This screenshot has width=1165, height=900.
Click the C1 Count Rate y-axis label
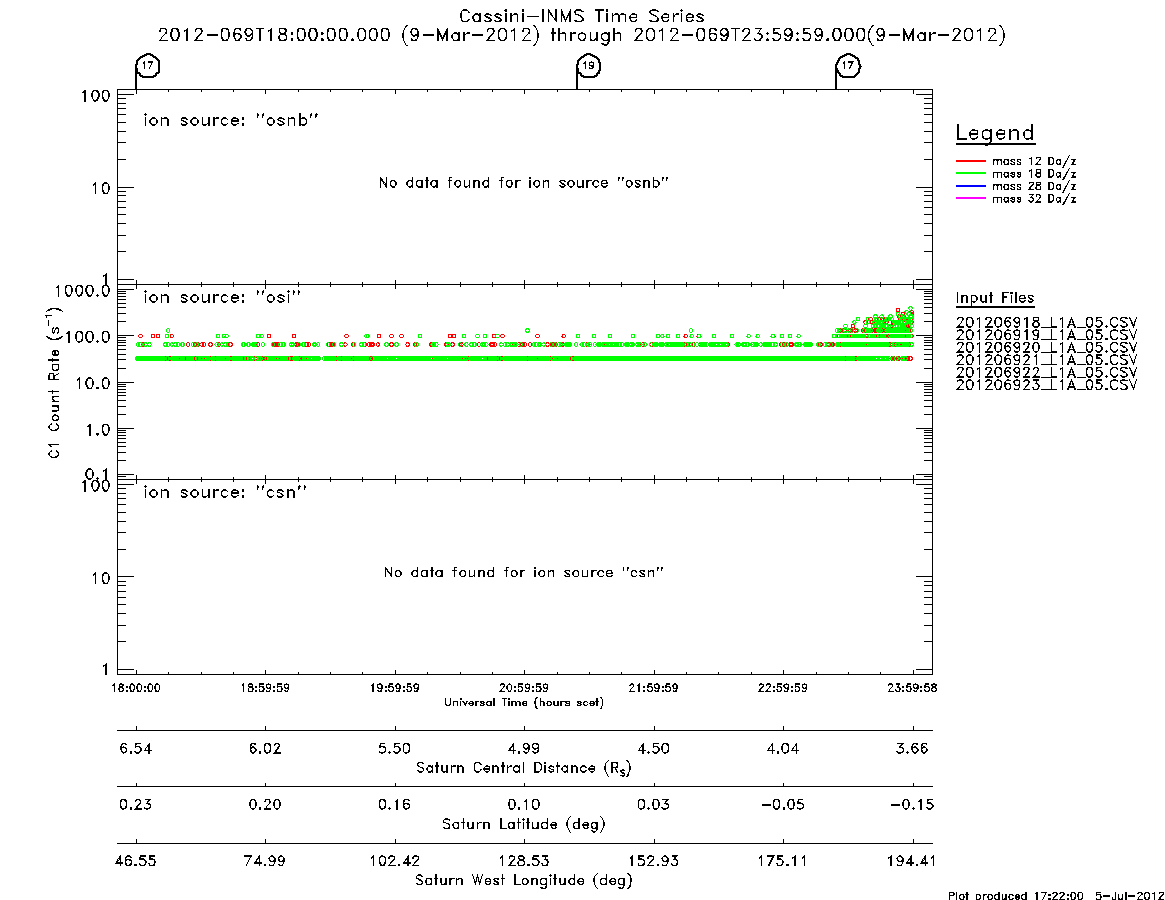[x=54, y=384]
